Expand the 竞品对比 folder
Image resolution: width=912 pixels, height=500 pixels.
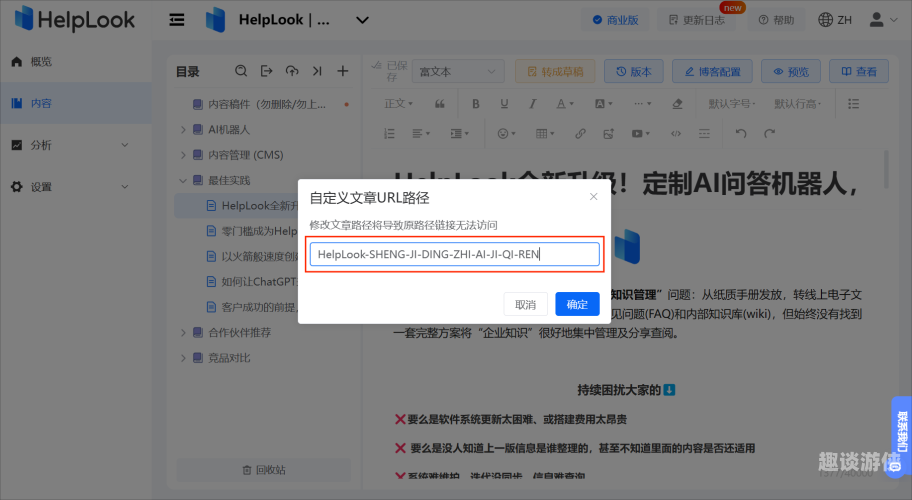tap(183, 358)
